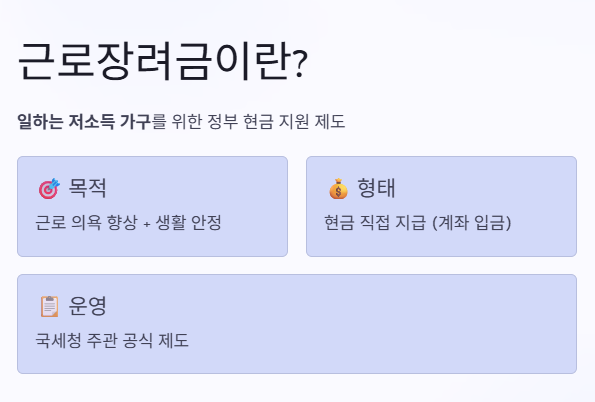Click the word 국세청 in 운영 card
Image resolution: width=595 pixels, height=402 pixels.
pos(58,340)
